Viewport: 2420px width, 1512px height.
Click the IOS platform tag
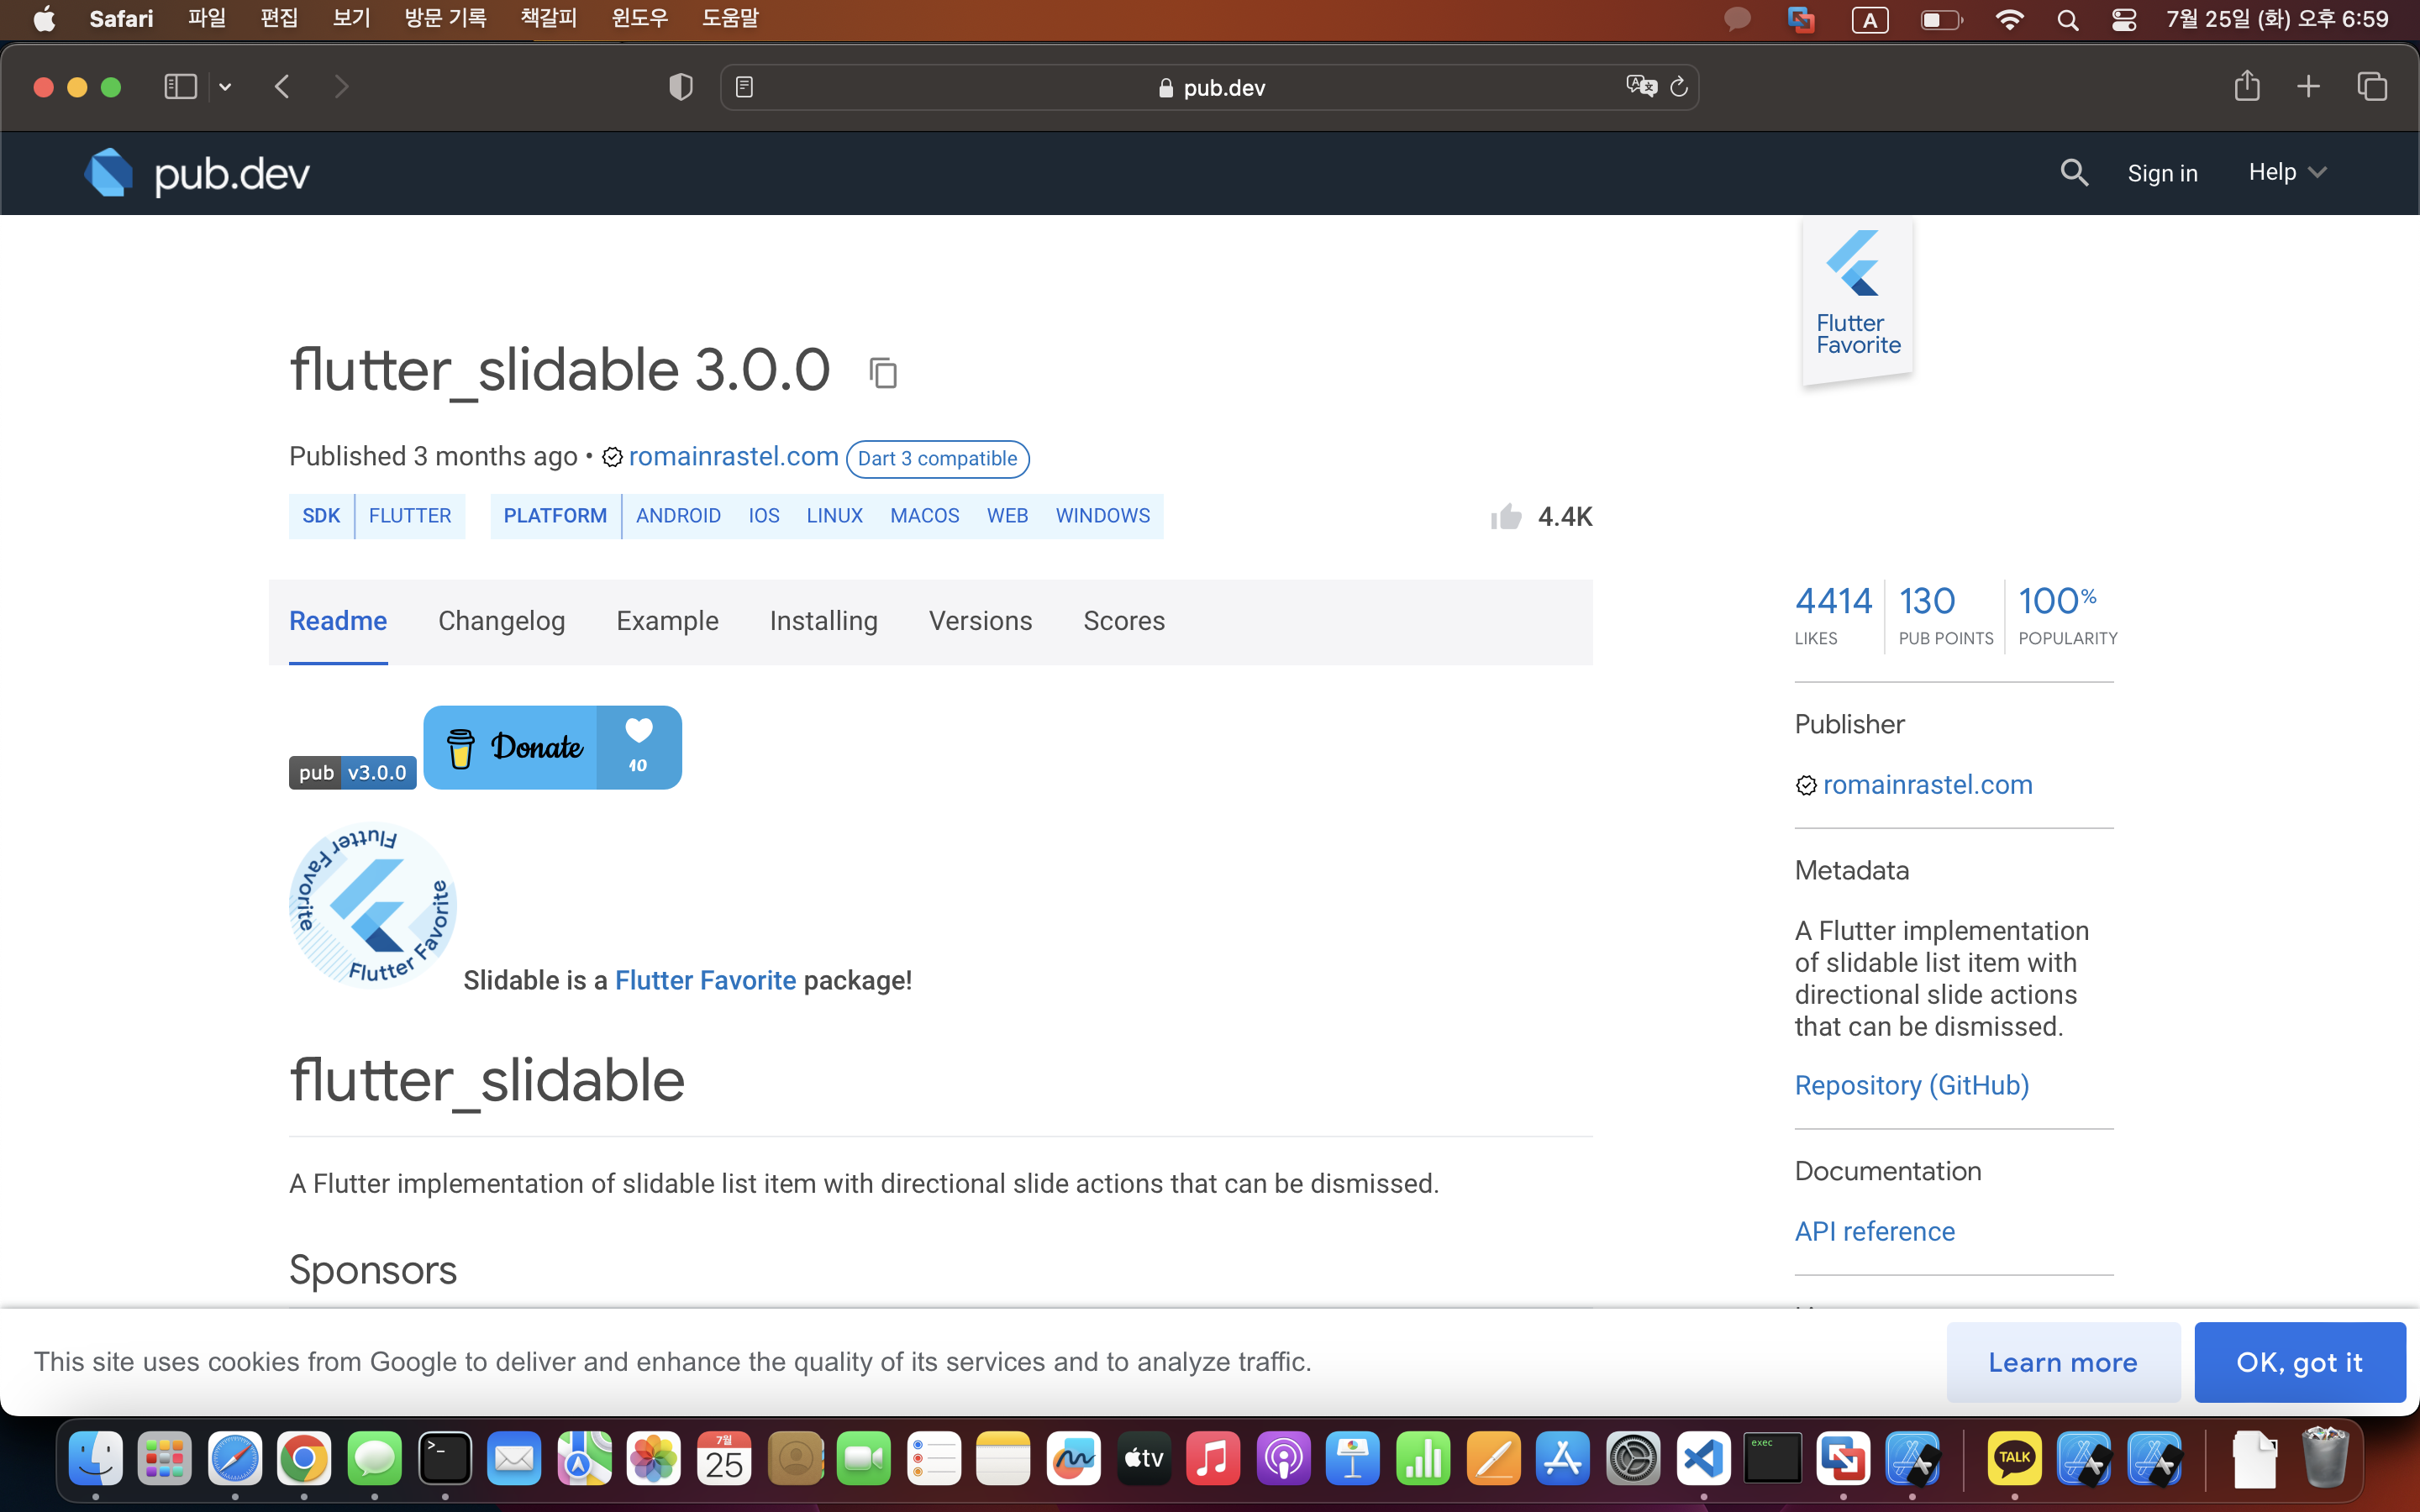(764, 516)
